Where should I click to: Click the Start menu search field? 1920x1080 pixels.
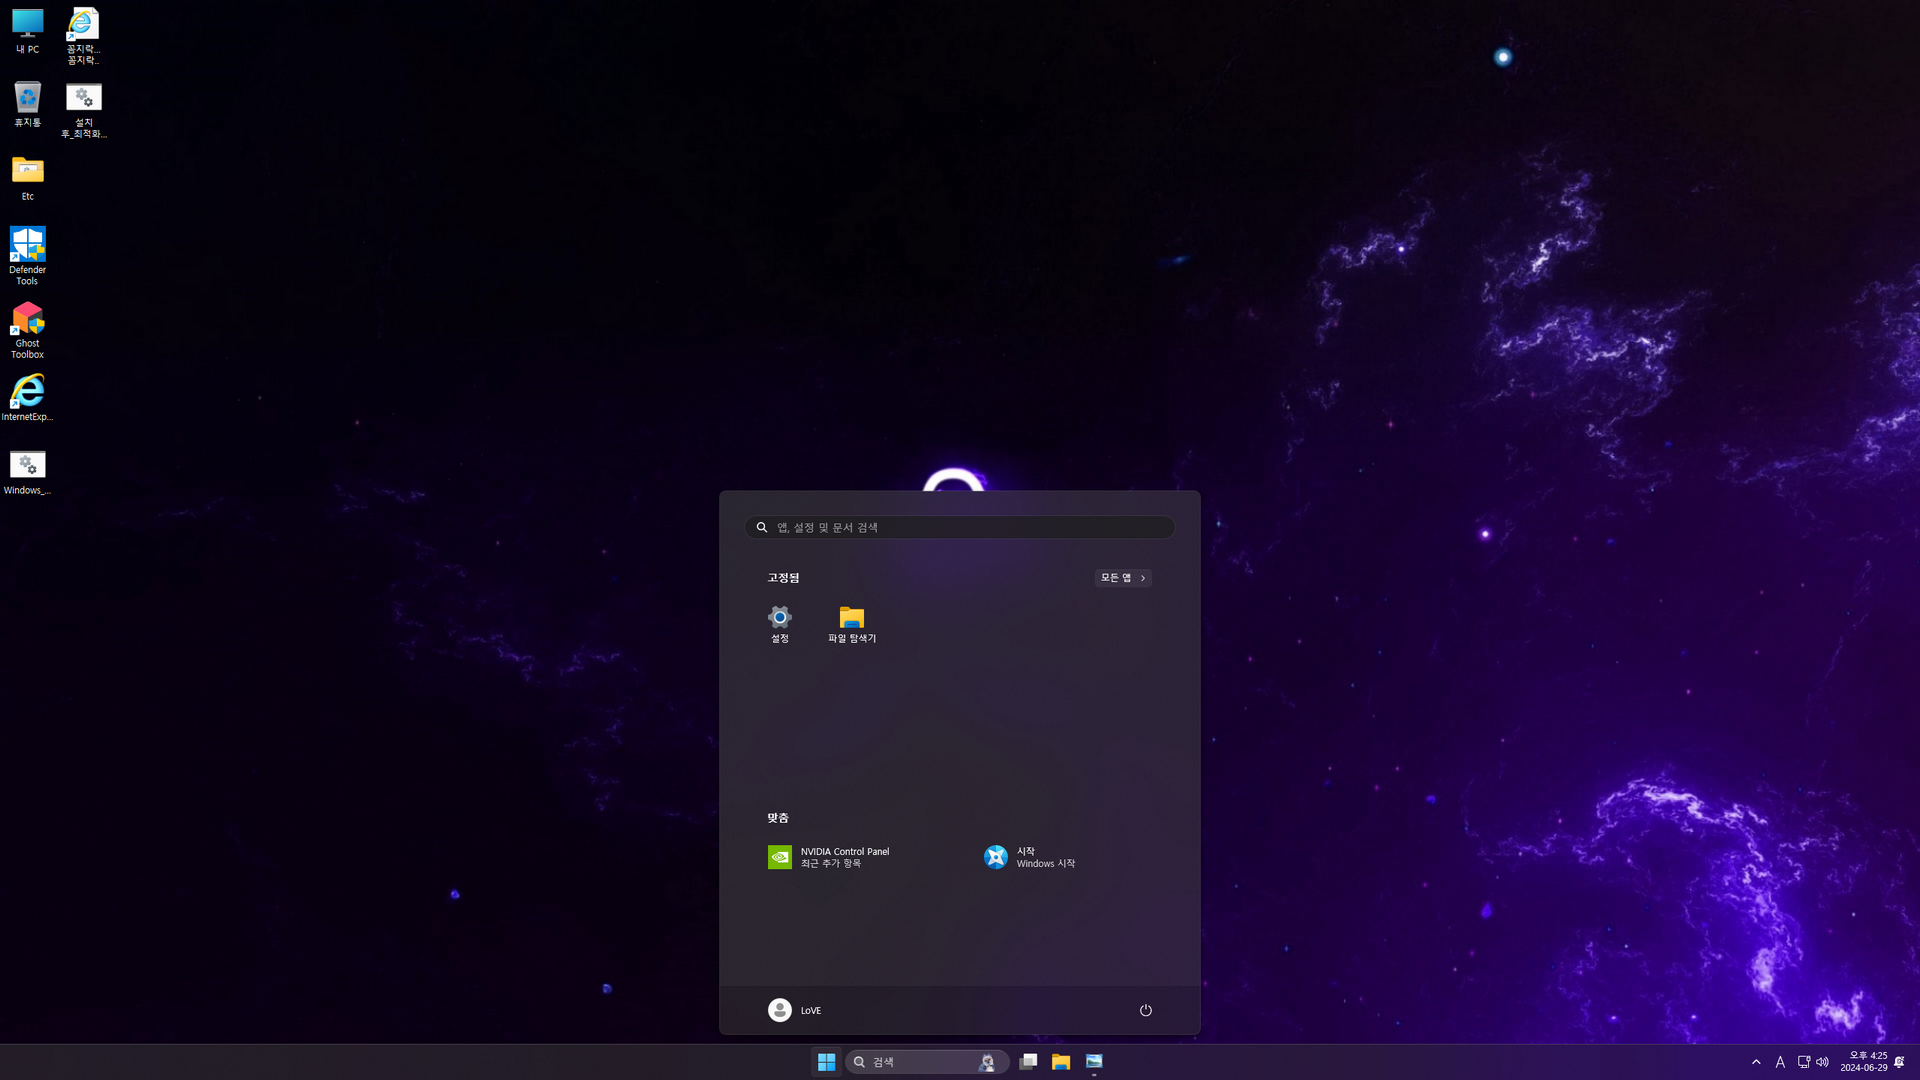(960, 527)
